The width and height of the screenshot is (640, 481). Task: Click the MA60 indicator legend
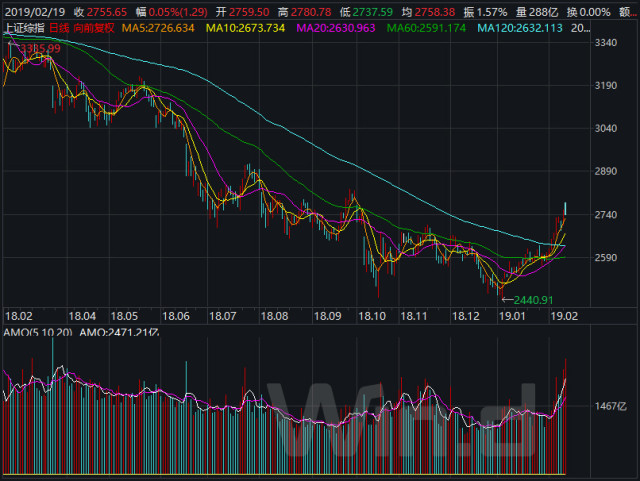click(x=428, y=28)
